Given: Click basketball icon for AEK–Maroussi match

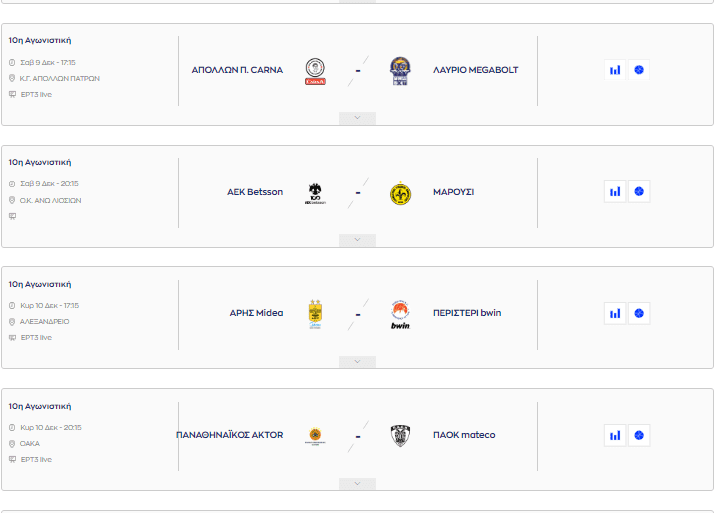Looking at the screenshot, I should [x=639, y=192].
